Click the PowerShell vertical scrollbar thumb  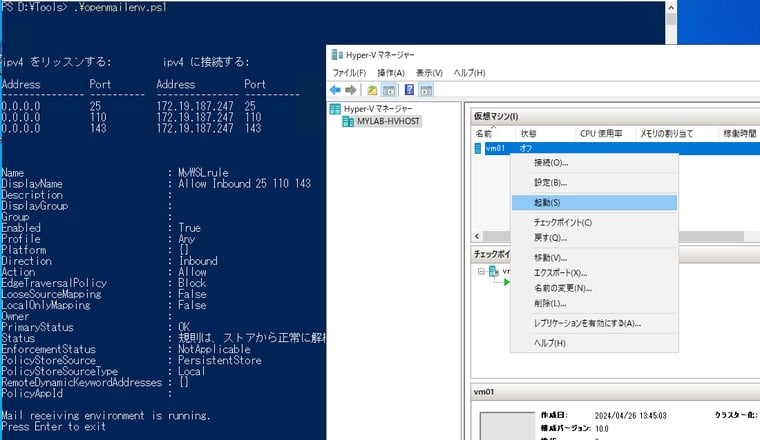671,19
